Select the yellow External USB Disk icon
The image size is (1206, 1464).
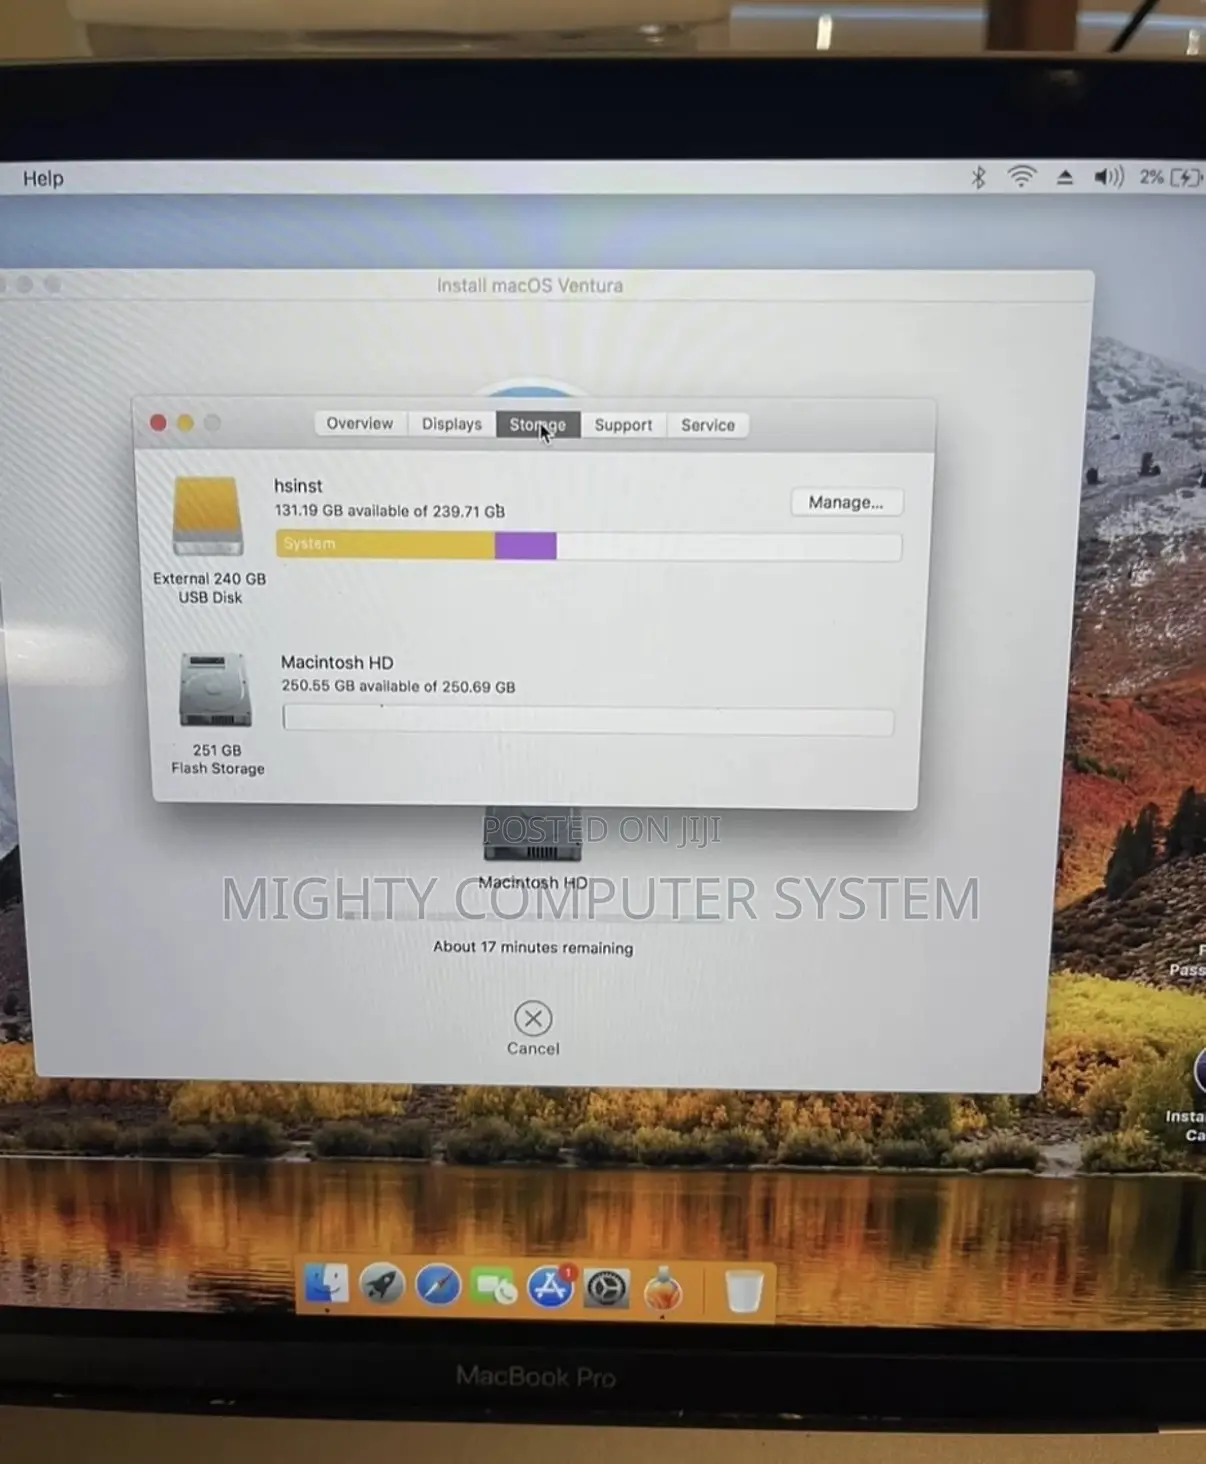coord(208,515)
